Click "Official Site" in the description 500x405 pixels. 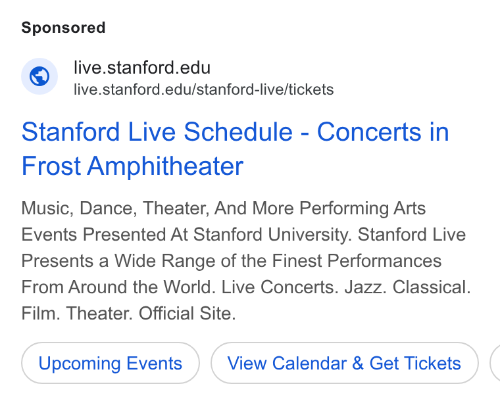pyautogui.click(x=187, y=313)
